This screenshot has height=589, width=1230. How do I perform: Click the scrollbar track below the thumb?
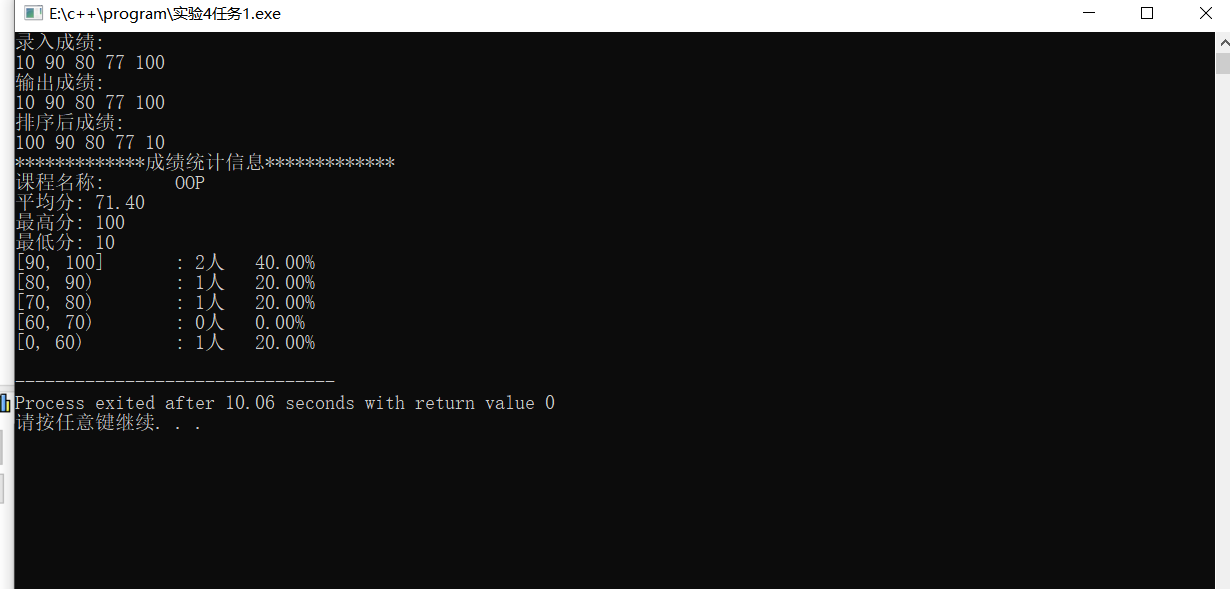[x=1222, y=330]
